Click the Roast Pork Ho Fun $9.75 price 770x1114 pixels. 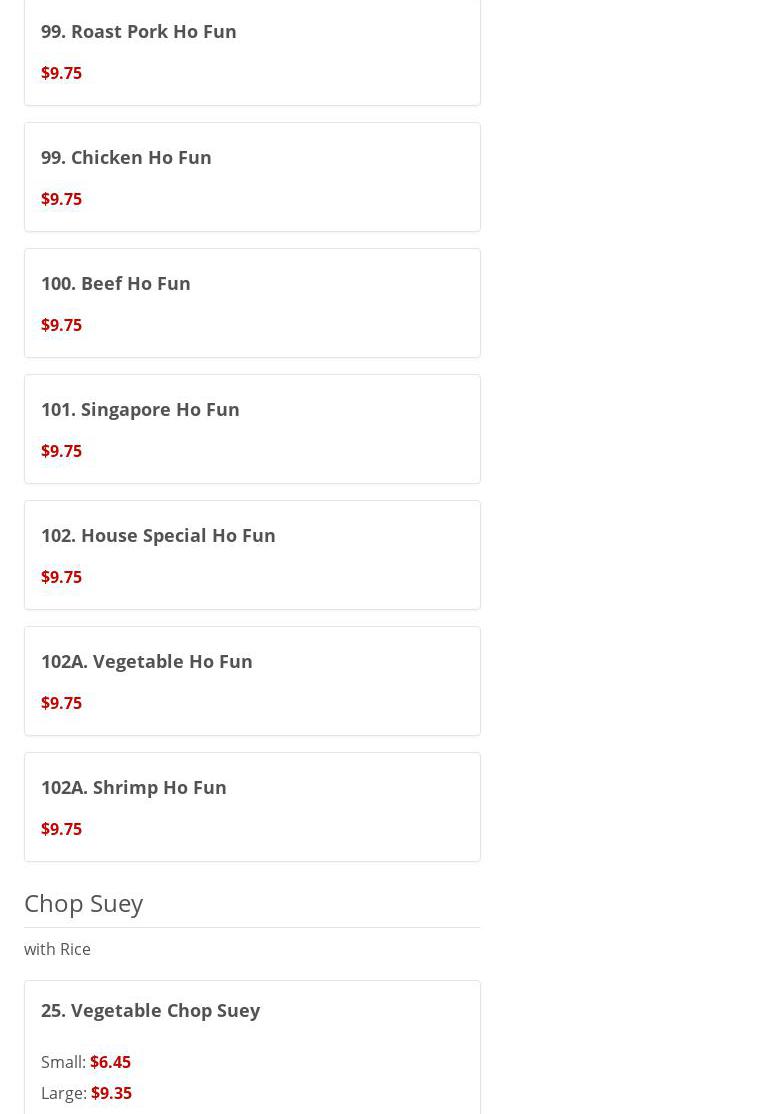click(61, 73)
